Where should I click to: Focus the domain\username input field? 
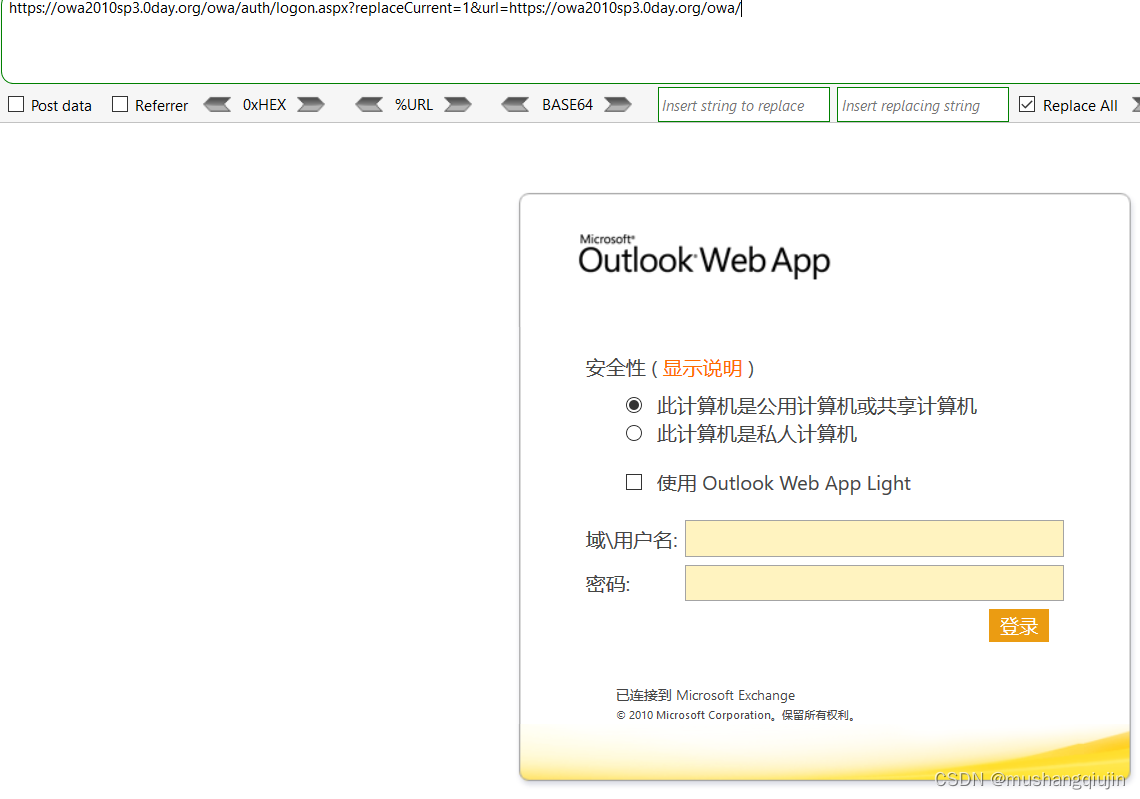[x=874, y=539]
